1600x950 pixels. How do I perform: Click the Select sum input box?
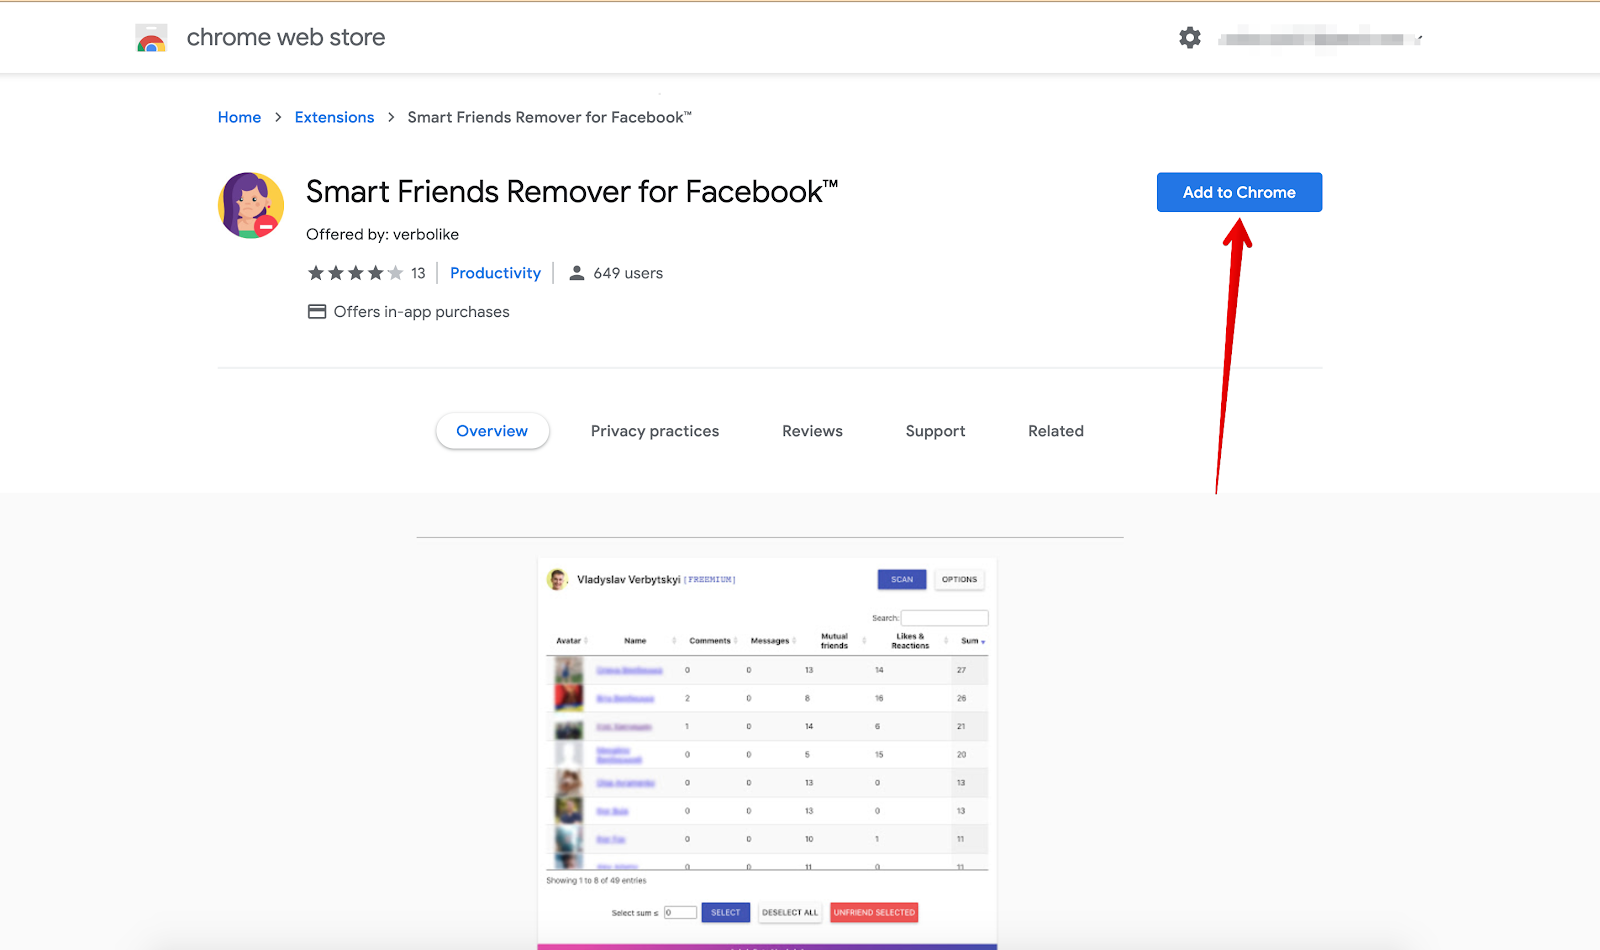(680, 912)
